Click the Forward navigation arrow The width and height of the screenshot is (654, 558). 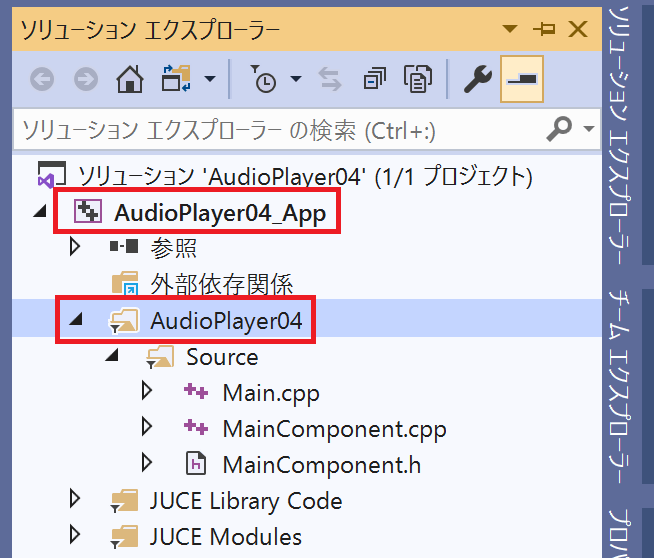click(86, 79)
